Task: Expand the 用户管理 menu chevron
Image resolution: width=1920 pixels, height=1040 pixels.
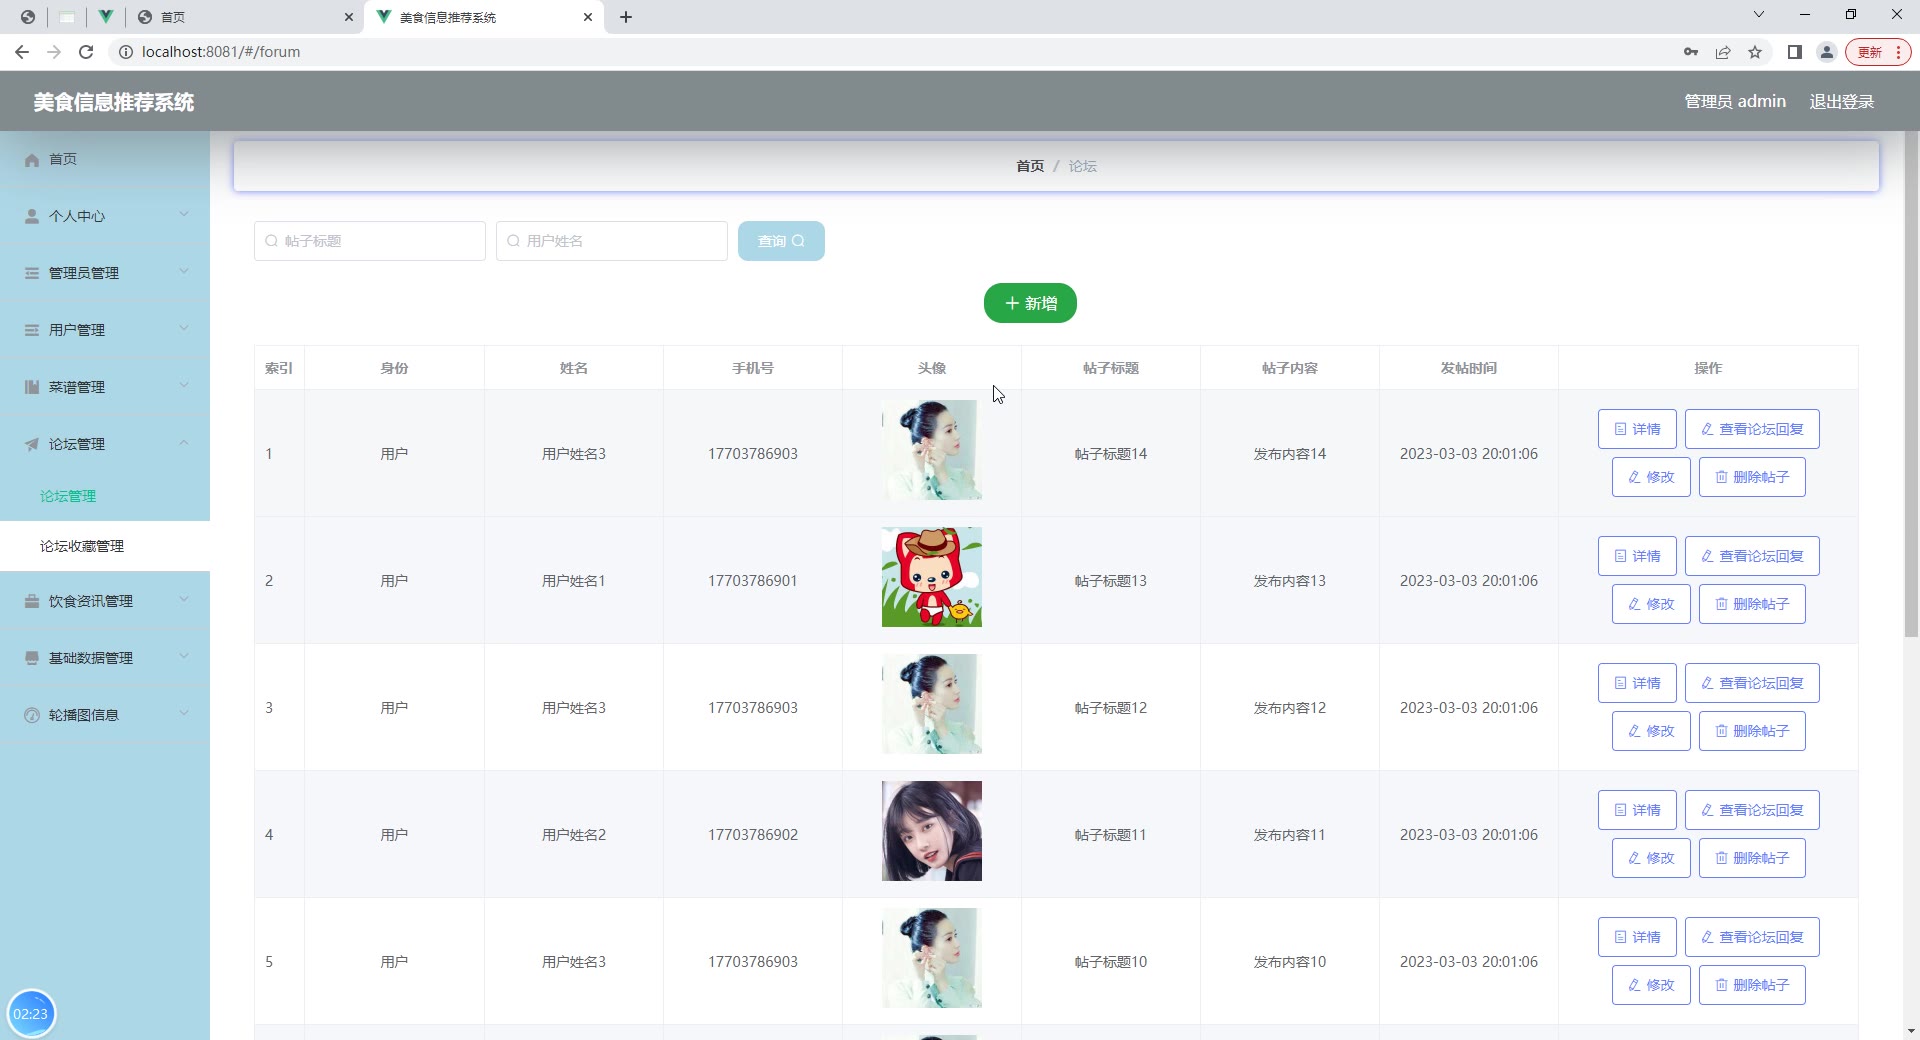Action: point(184,328)
